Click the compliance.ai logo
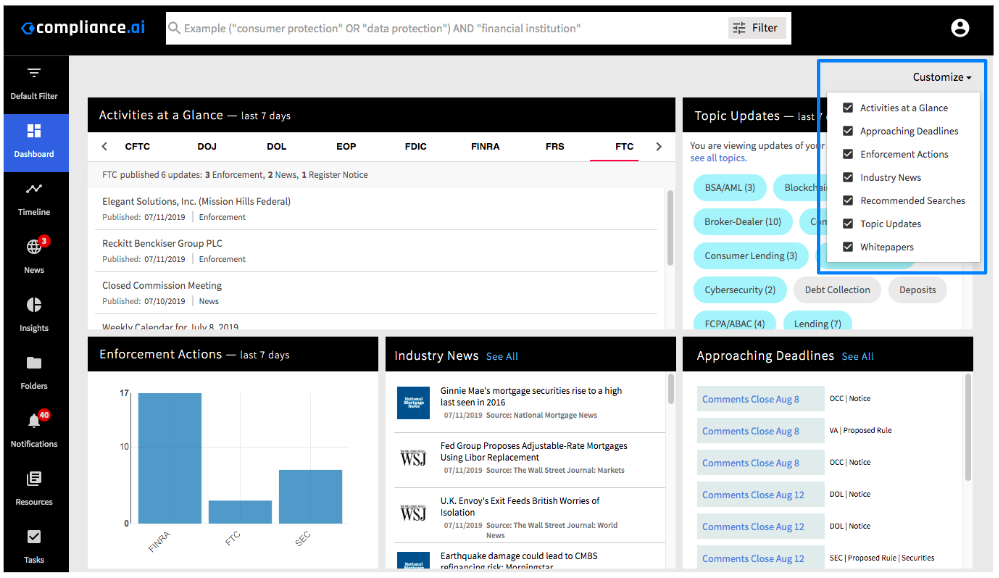 tap(83, 27)
